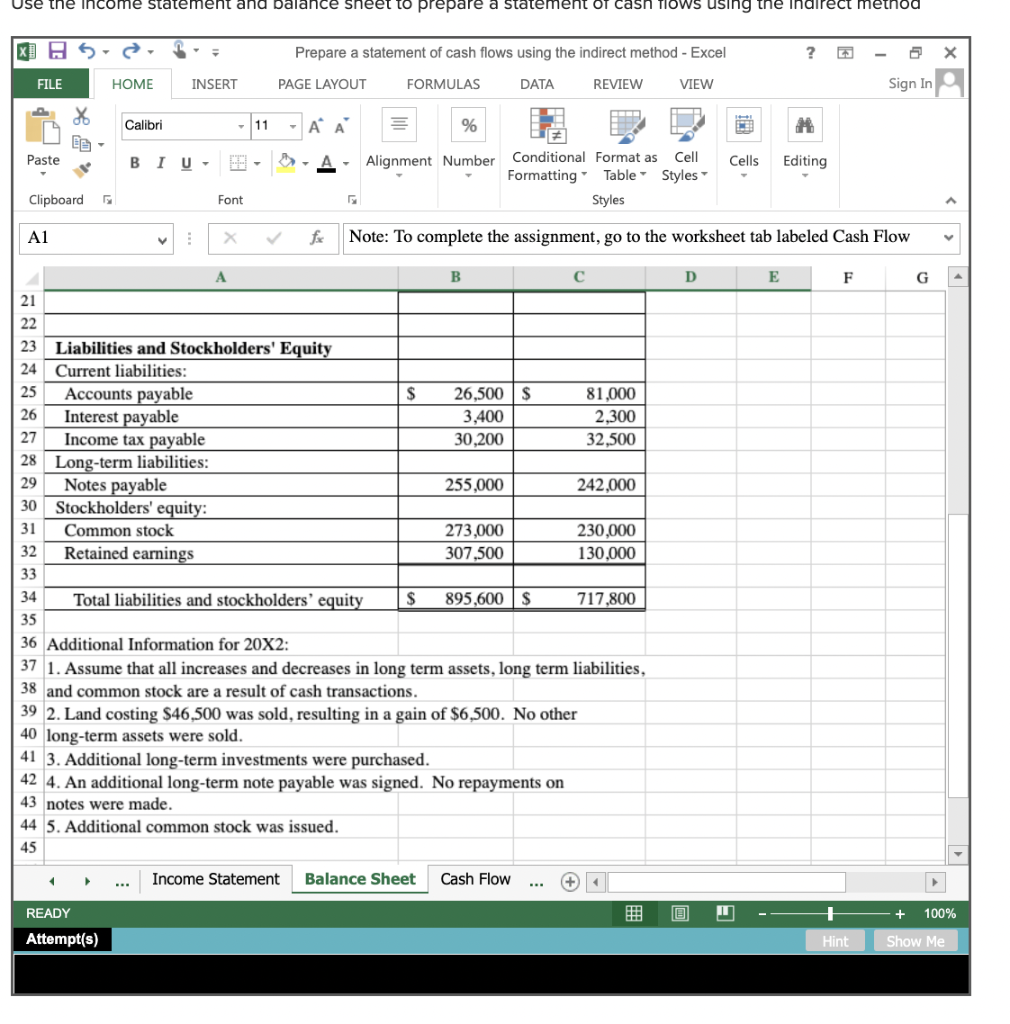Expand the borders dropdown arrow

257,163
